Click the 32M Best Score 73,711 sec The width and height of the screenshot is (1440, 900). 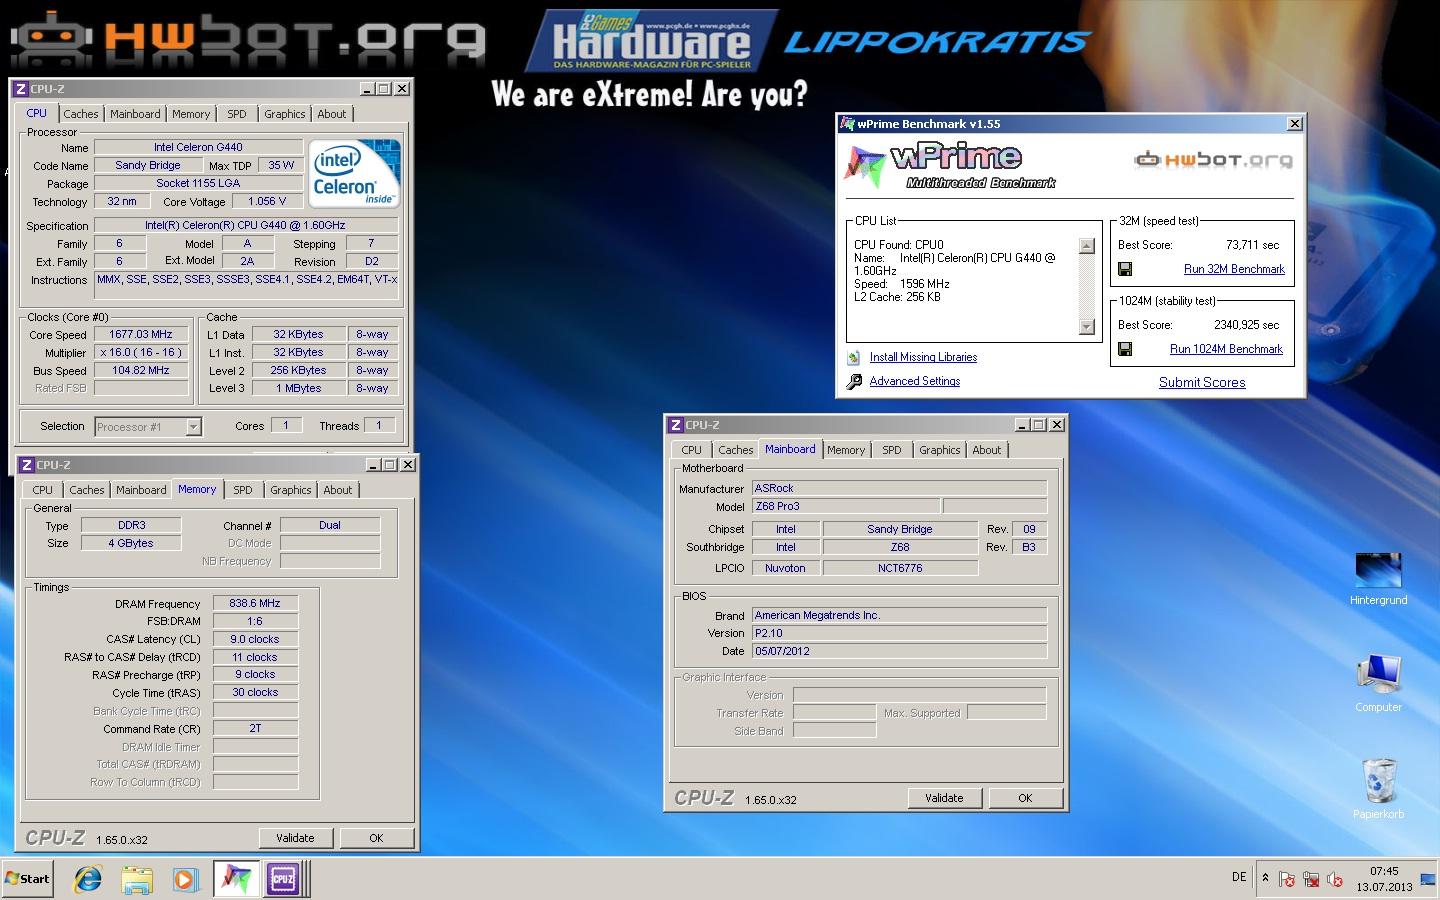[1252, 245]
